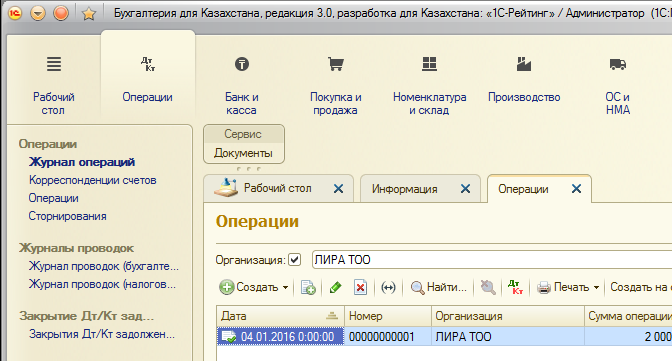Sort by the Номер column header
The image size is (672, 361).
click(x=388, y=316)
